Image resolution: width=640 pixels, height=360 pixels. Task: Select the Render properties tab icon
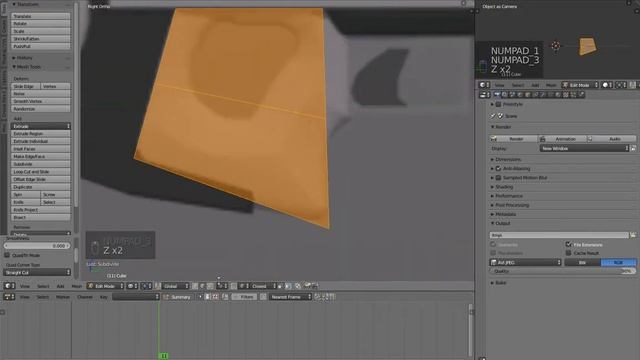tap(497, 95)
